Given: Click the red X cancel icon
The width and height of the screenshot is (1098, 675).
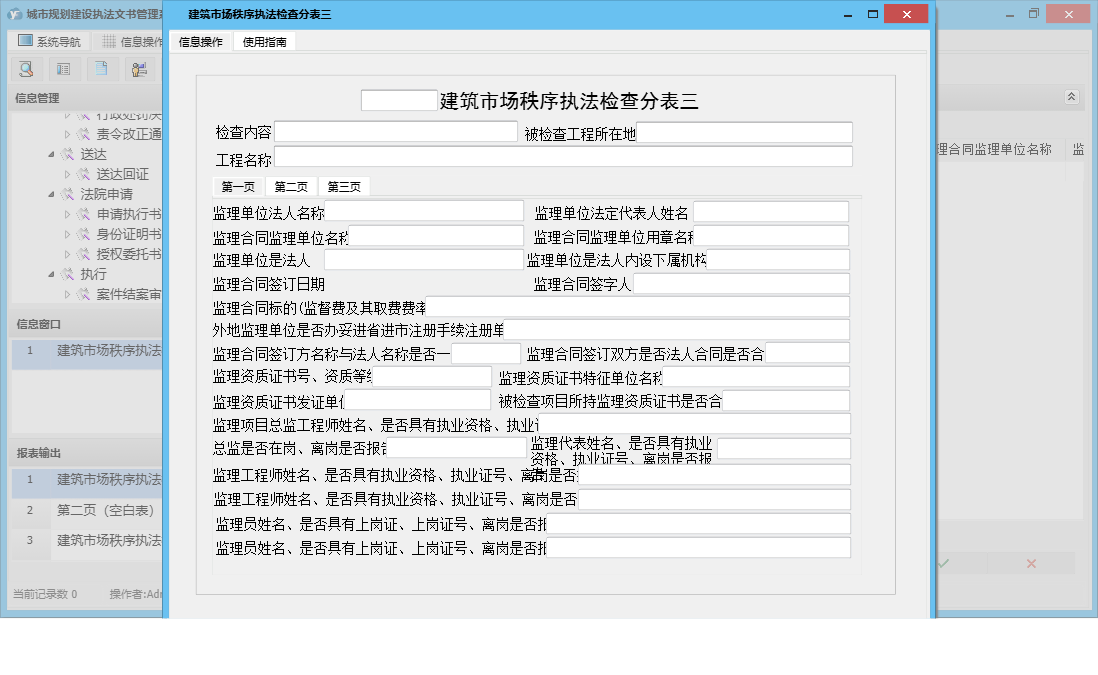Looking at the screenshot, I should tap(1031, 563).
